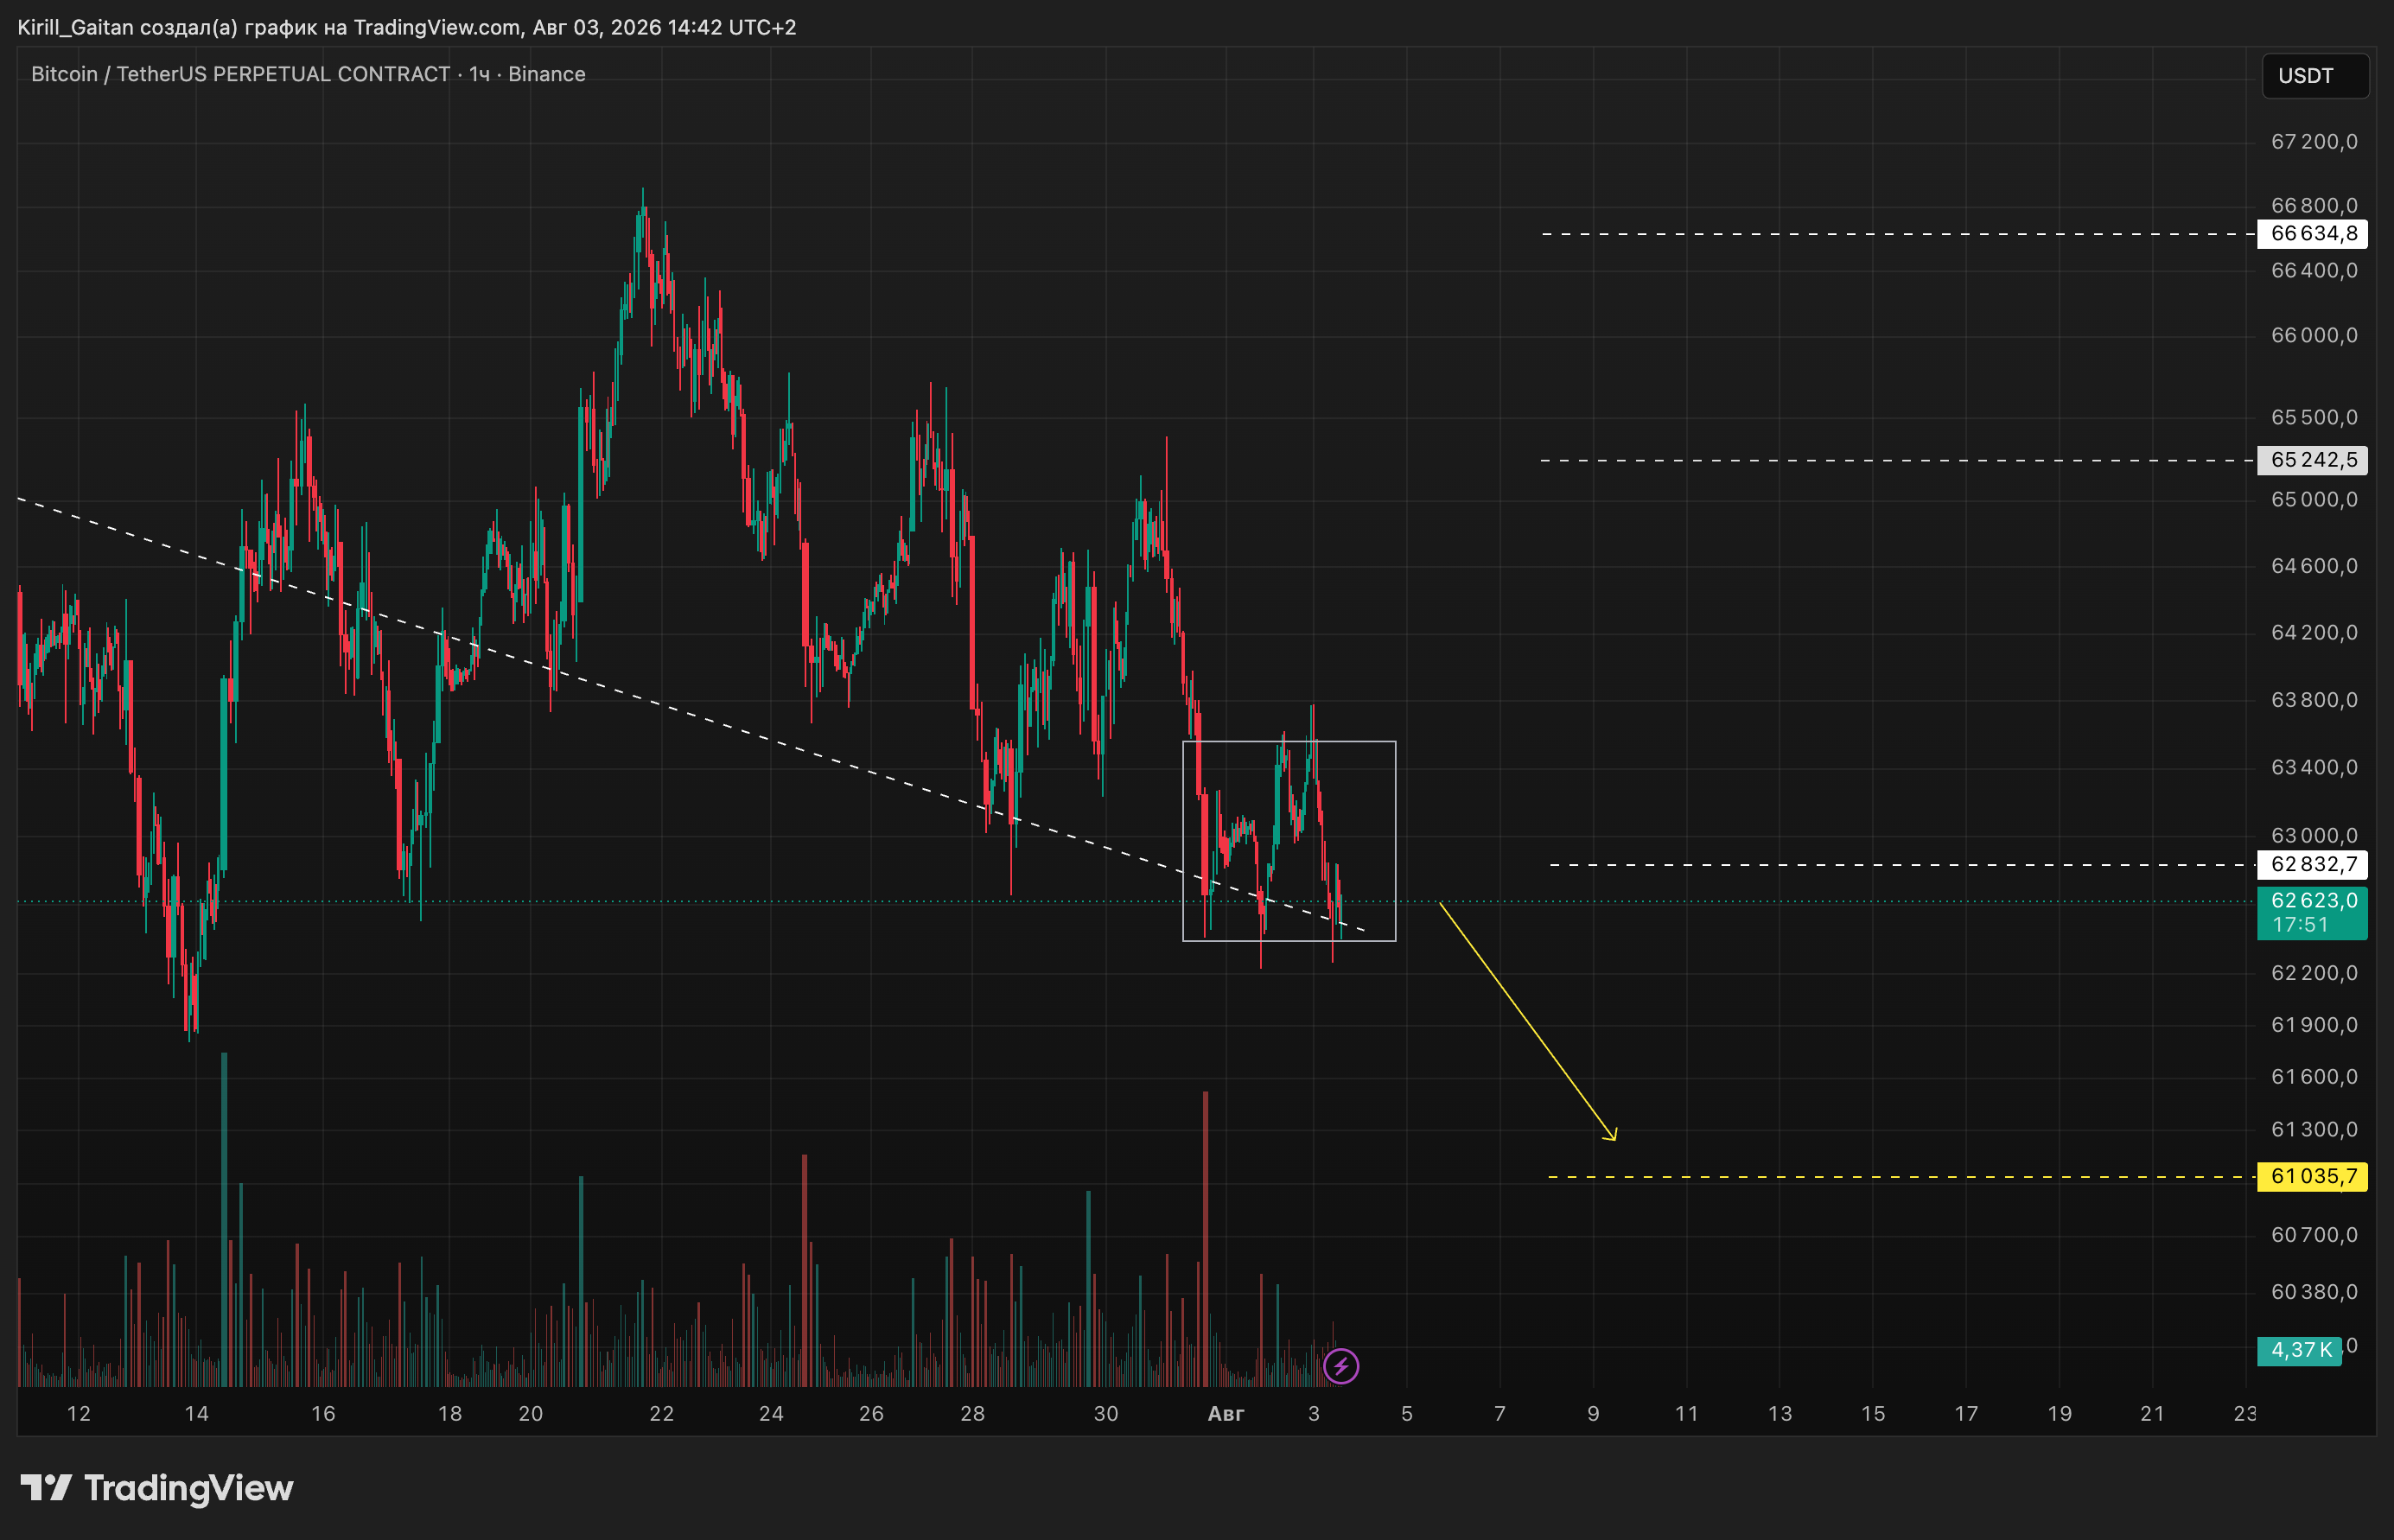Click date 26 on the time axis
2394x1540 pixels.
[x=871, y=1414]
